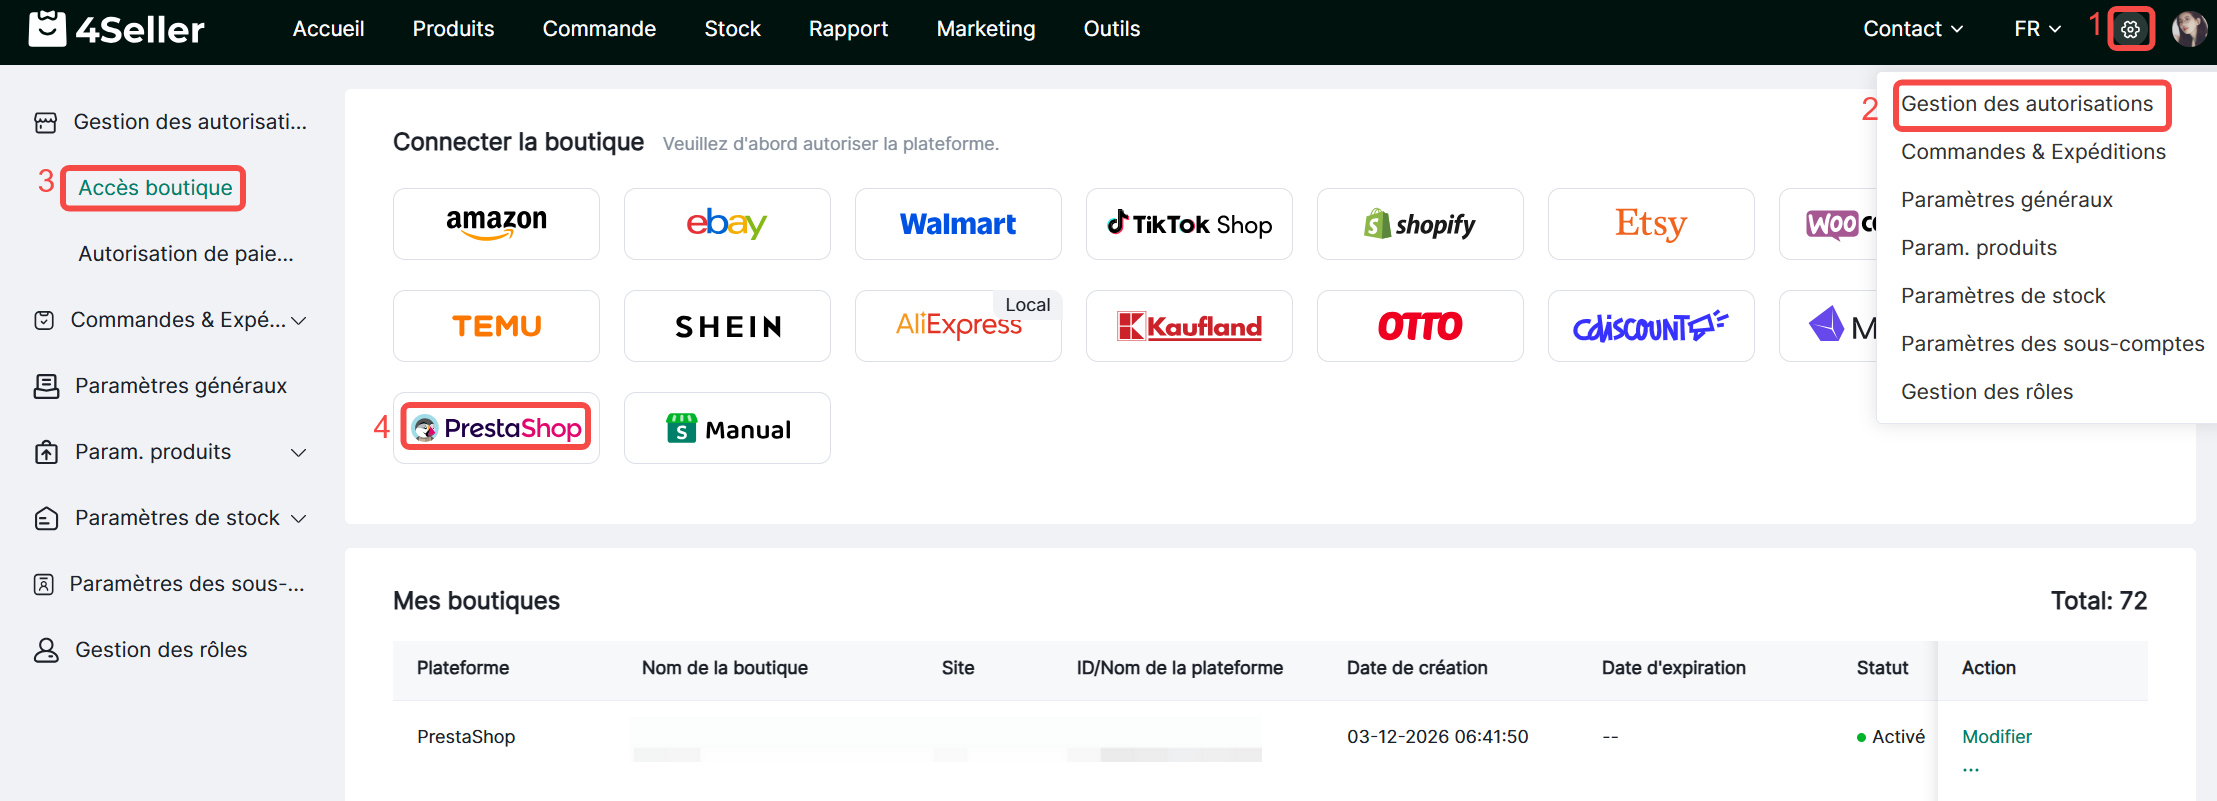Open the FR language dropdown
Screen dimensions: 2217x801
click(2037, 29)
